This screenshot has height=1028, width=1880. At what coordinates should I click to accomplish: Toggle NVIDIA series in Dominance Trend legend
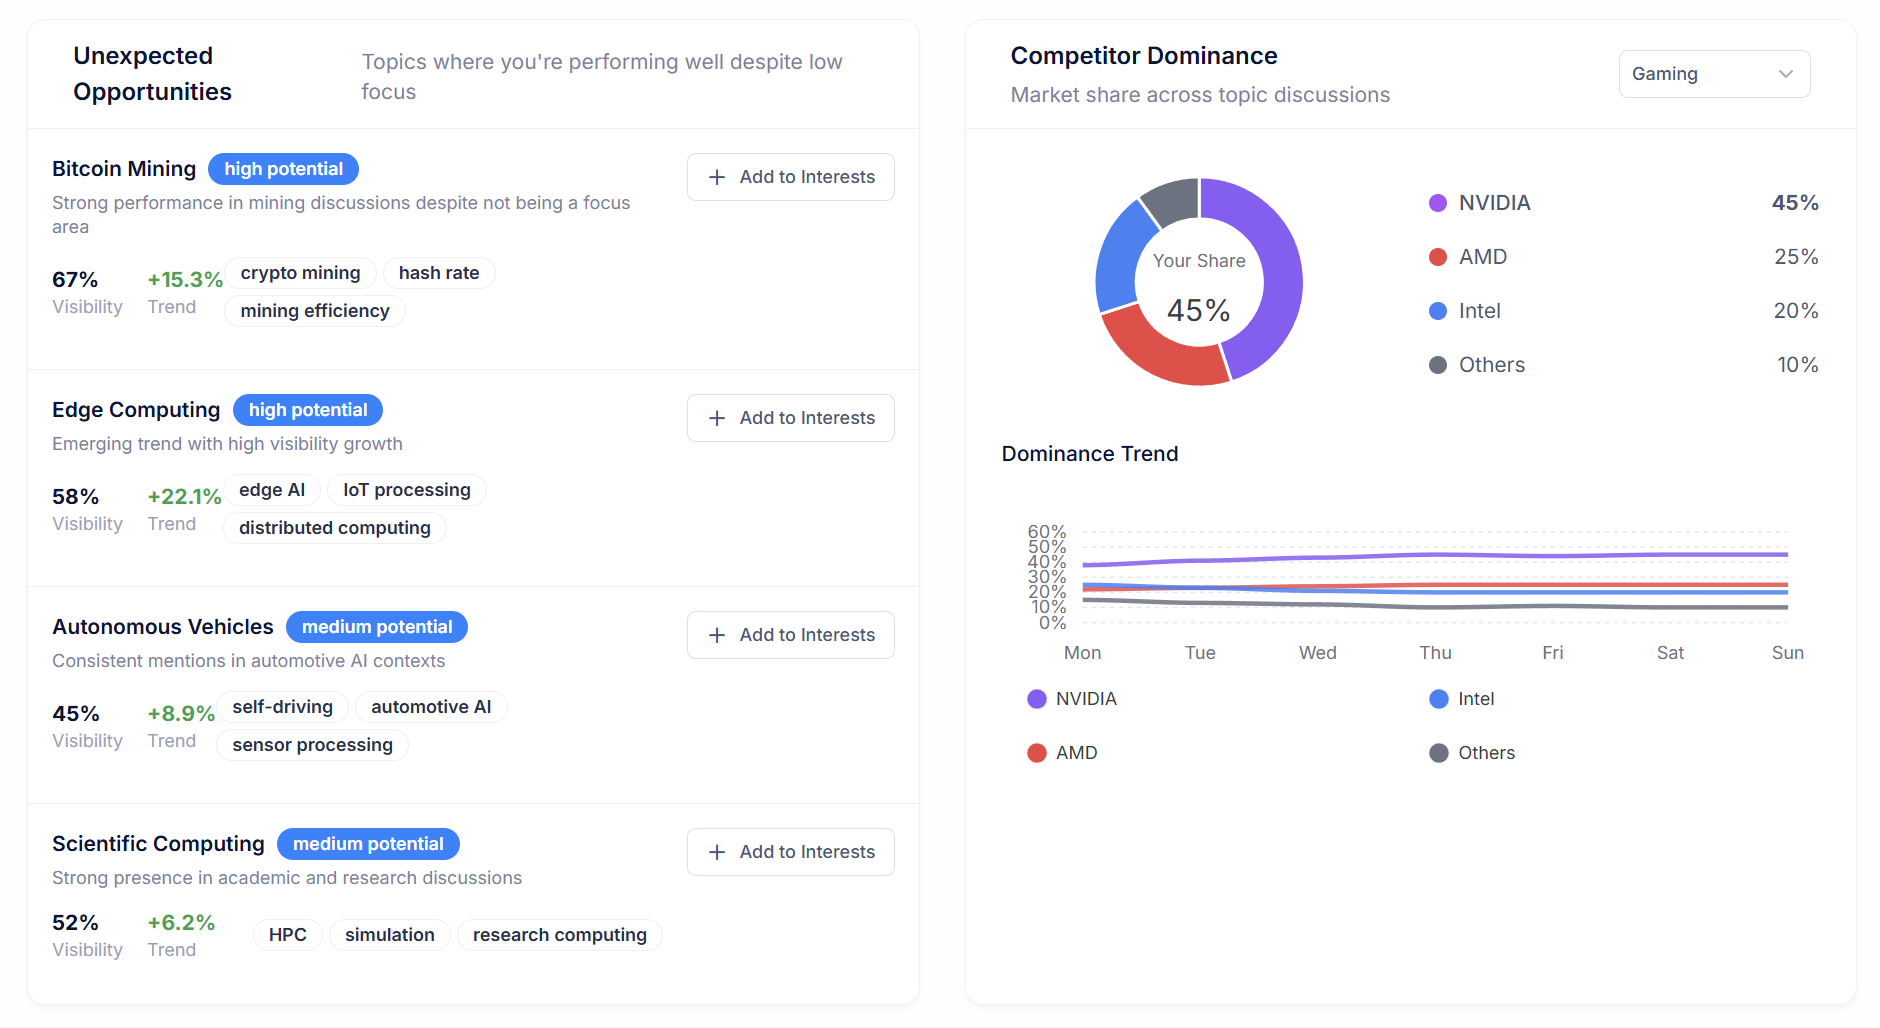[1072, 699]
